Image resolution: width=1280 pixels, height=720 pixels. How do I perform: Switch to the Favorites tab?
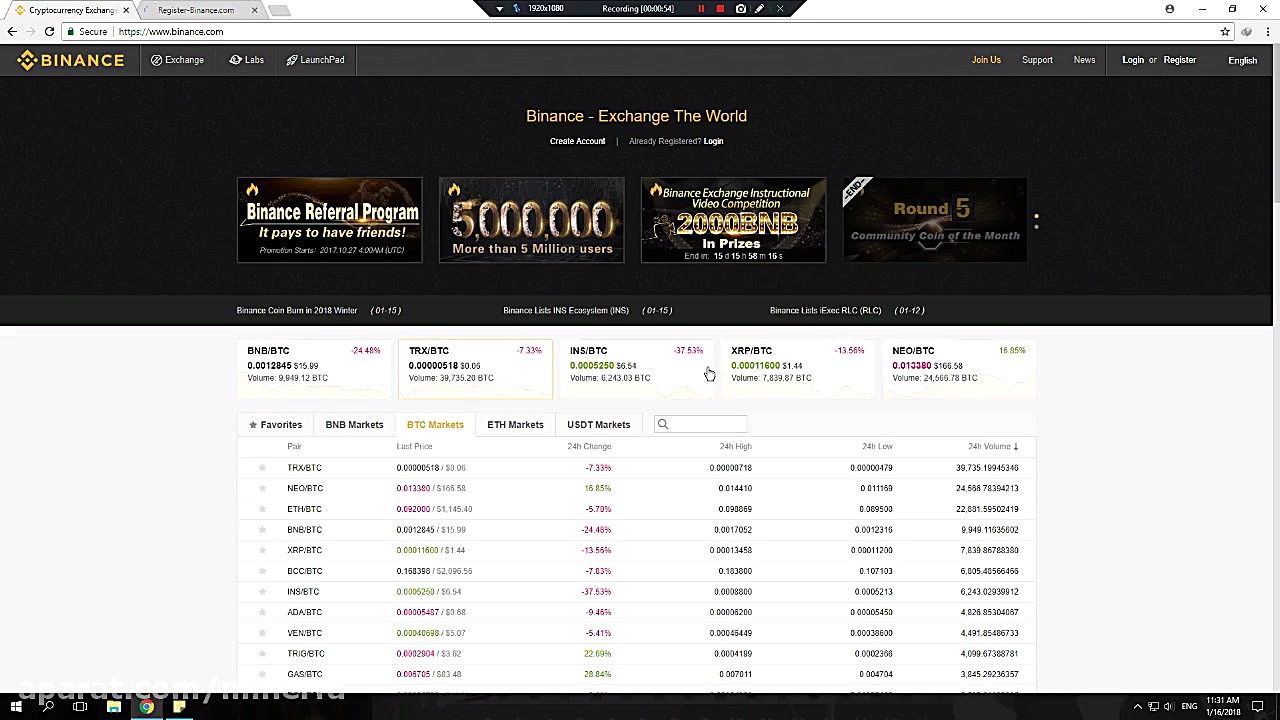[x=275, y=425]
